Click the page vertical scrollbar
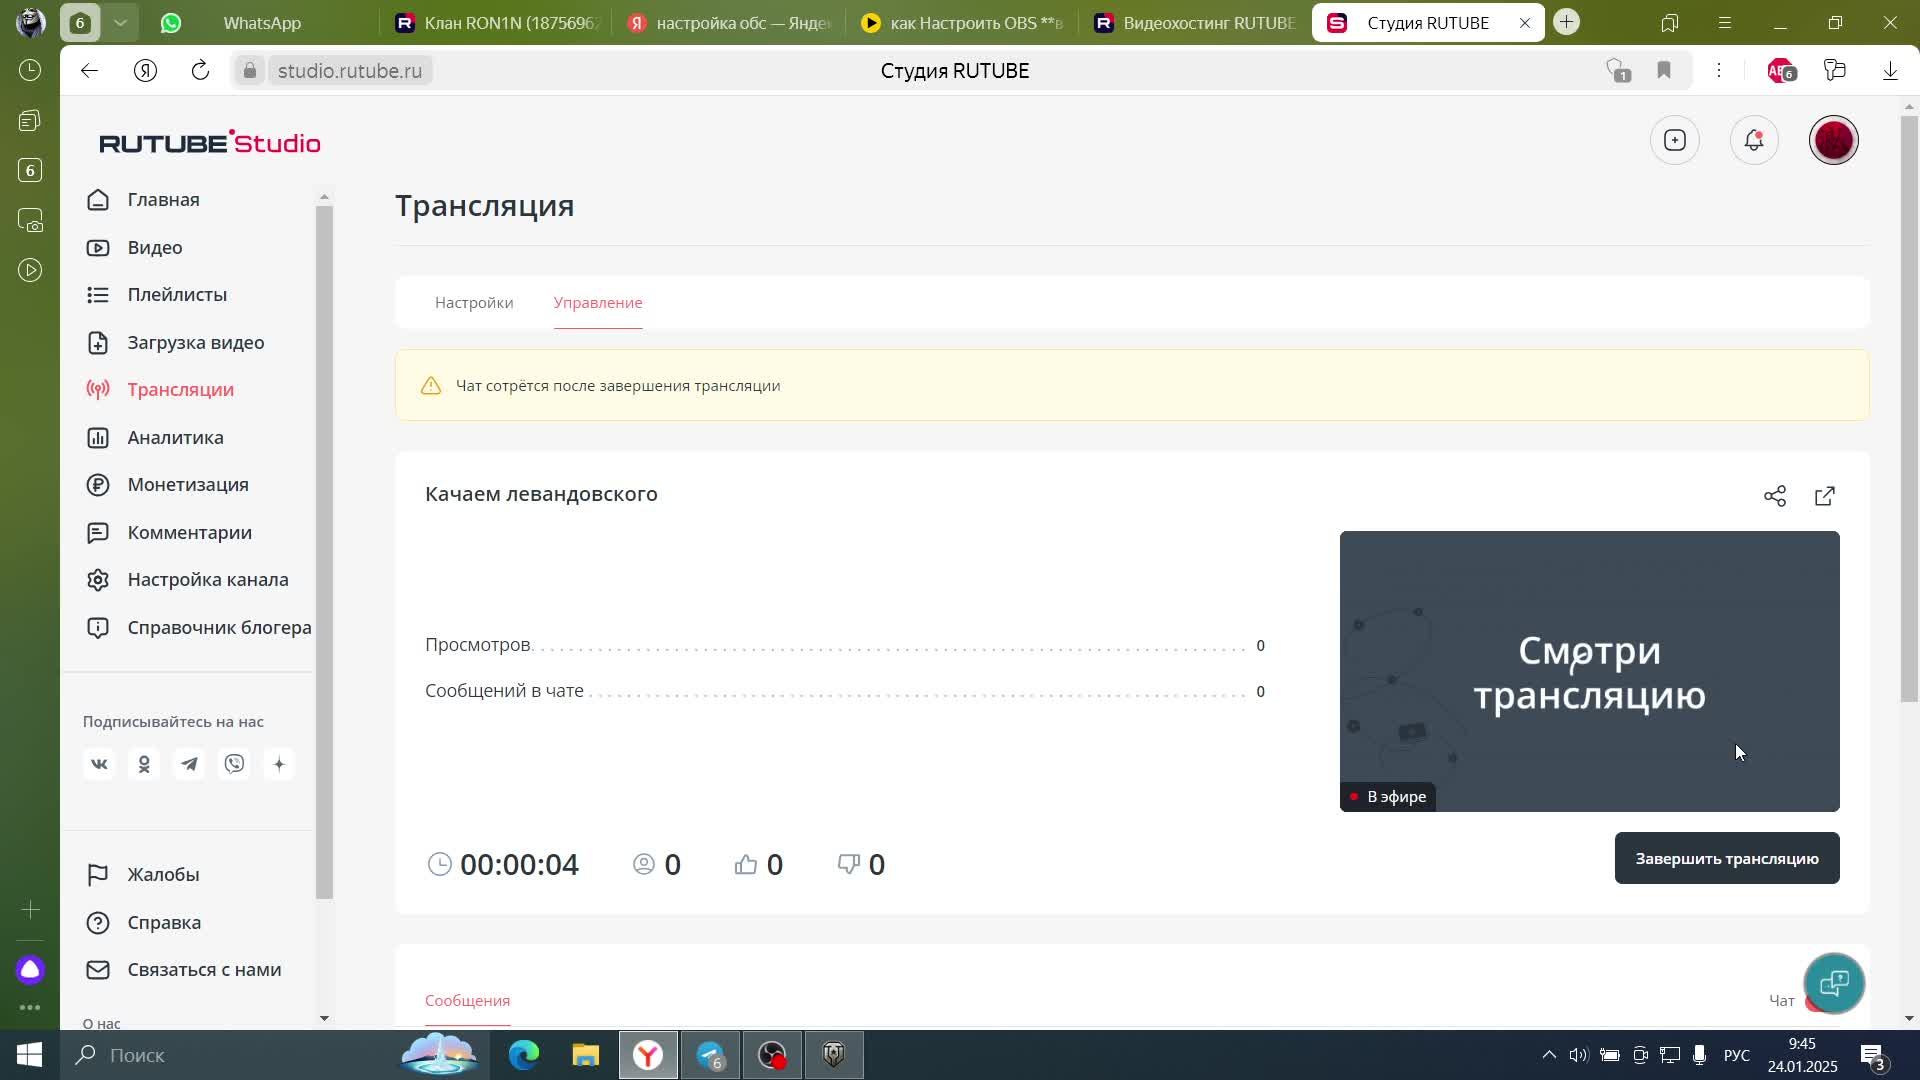This screenshot has width=1920, height=1080. point(1909,410)
